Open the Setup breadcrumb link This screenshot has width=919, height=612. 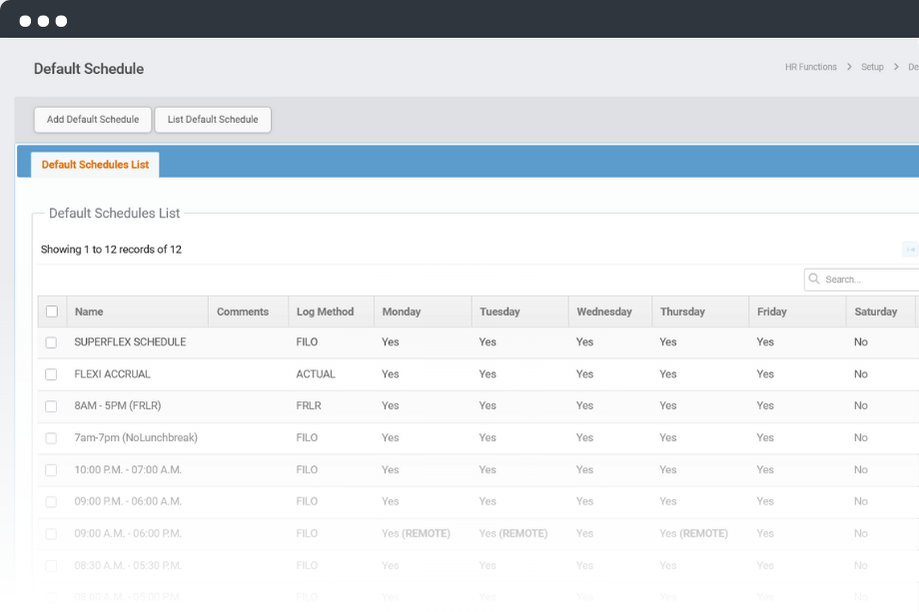coord(872,67)
